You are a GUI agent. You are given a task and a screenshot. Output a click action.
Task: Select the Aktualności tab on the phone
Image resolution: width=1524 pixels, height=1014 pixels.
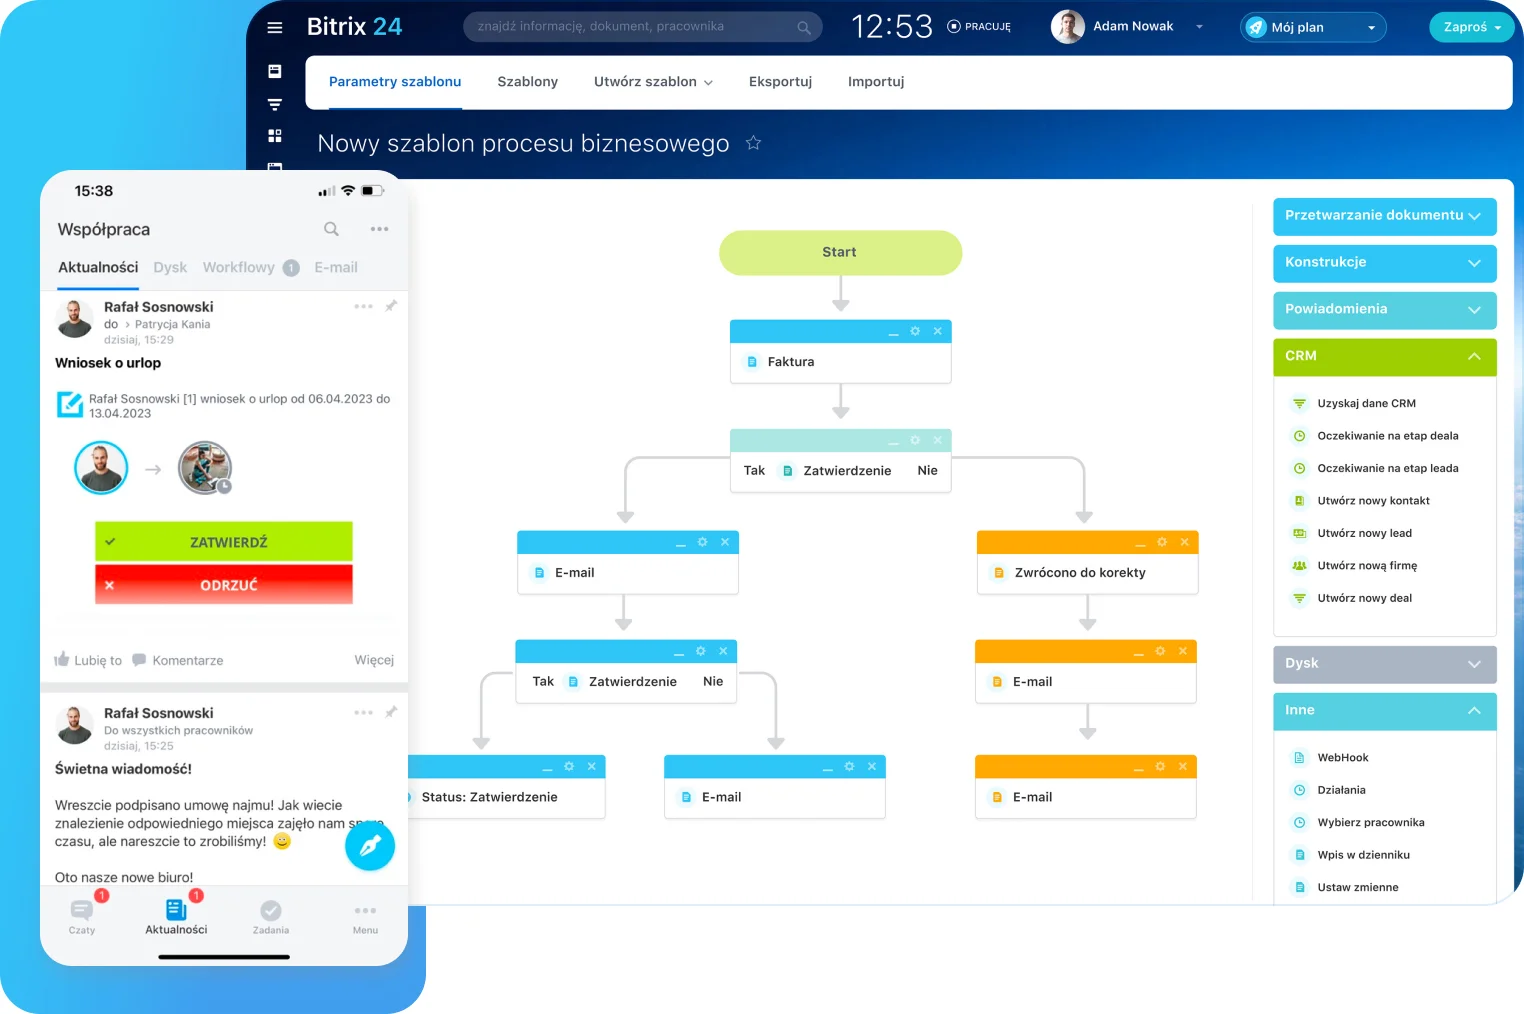[x=97, y=267]
